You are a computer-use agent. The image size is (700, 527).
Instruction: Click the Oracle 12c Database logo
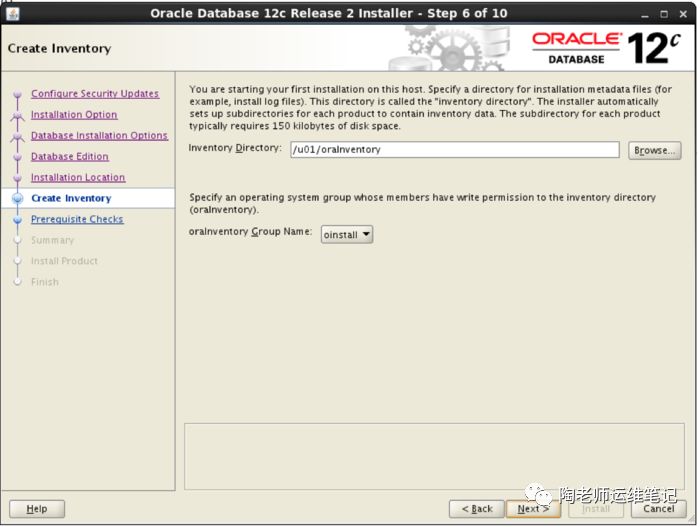(x=606, y=48)
